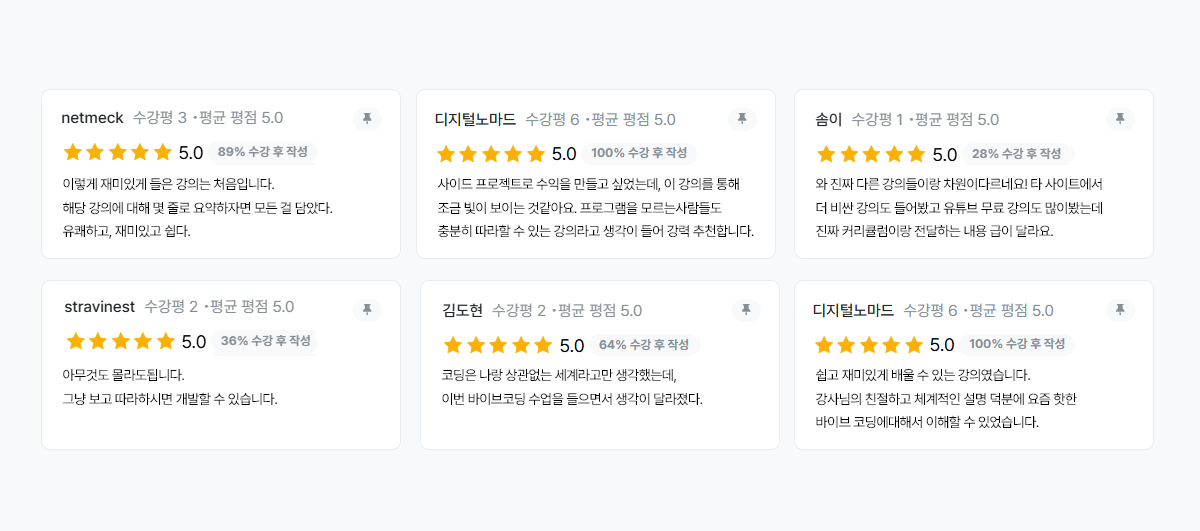The height and width of the screenshot is (531, 1200).
Task: Toggle the pin on stravinest's review
Action: (x=367, y=310)
